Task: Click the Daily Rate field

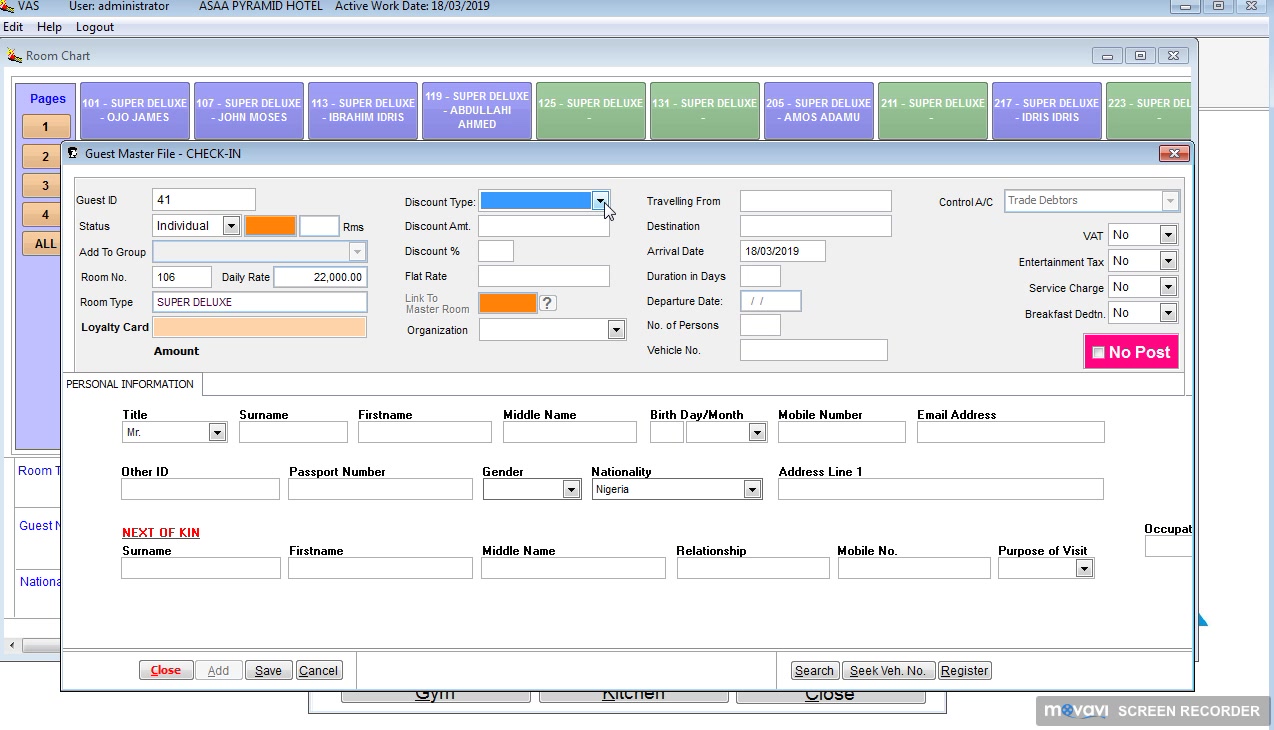Action: click(320, 277)
